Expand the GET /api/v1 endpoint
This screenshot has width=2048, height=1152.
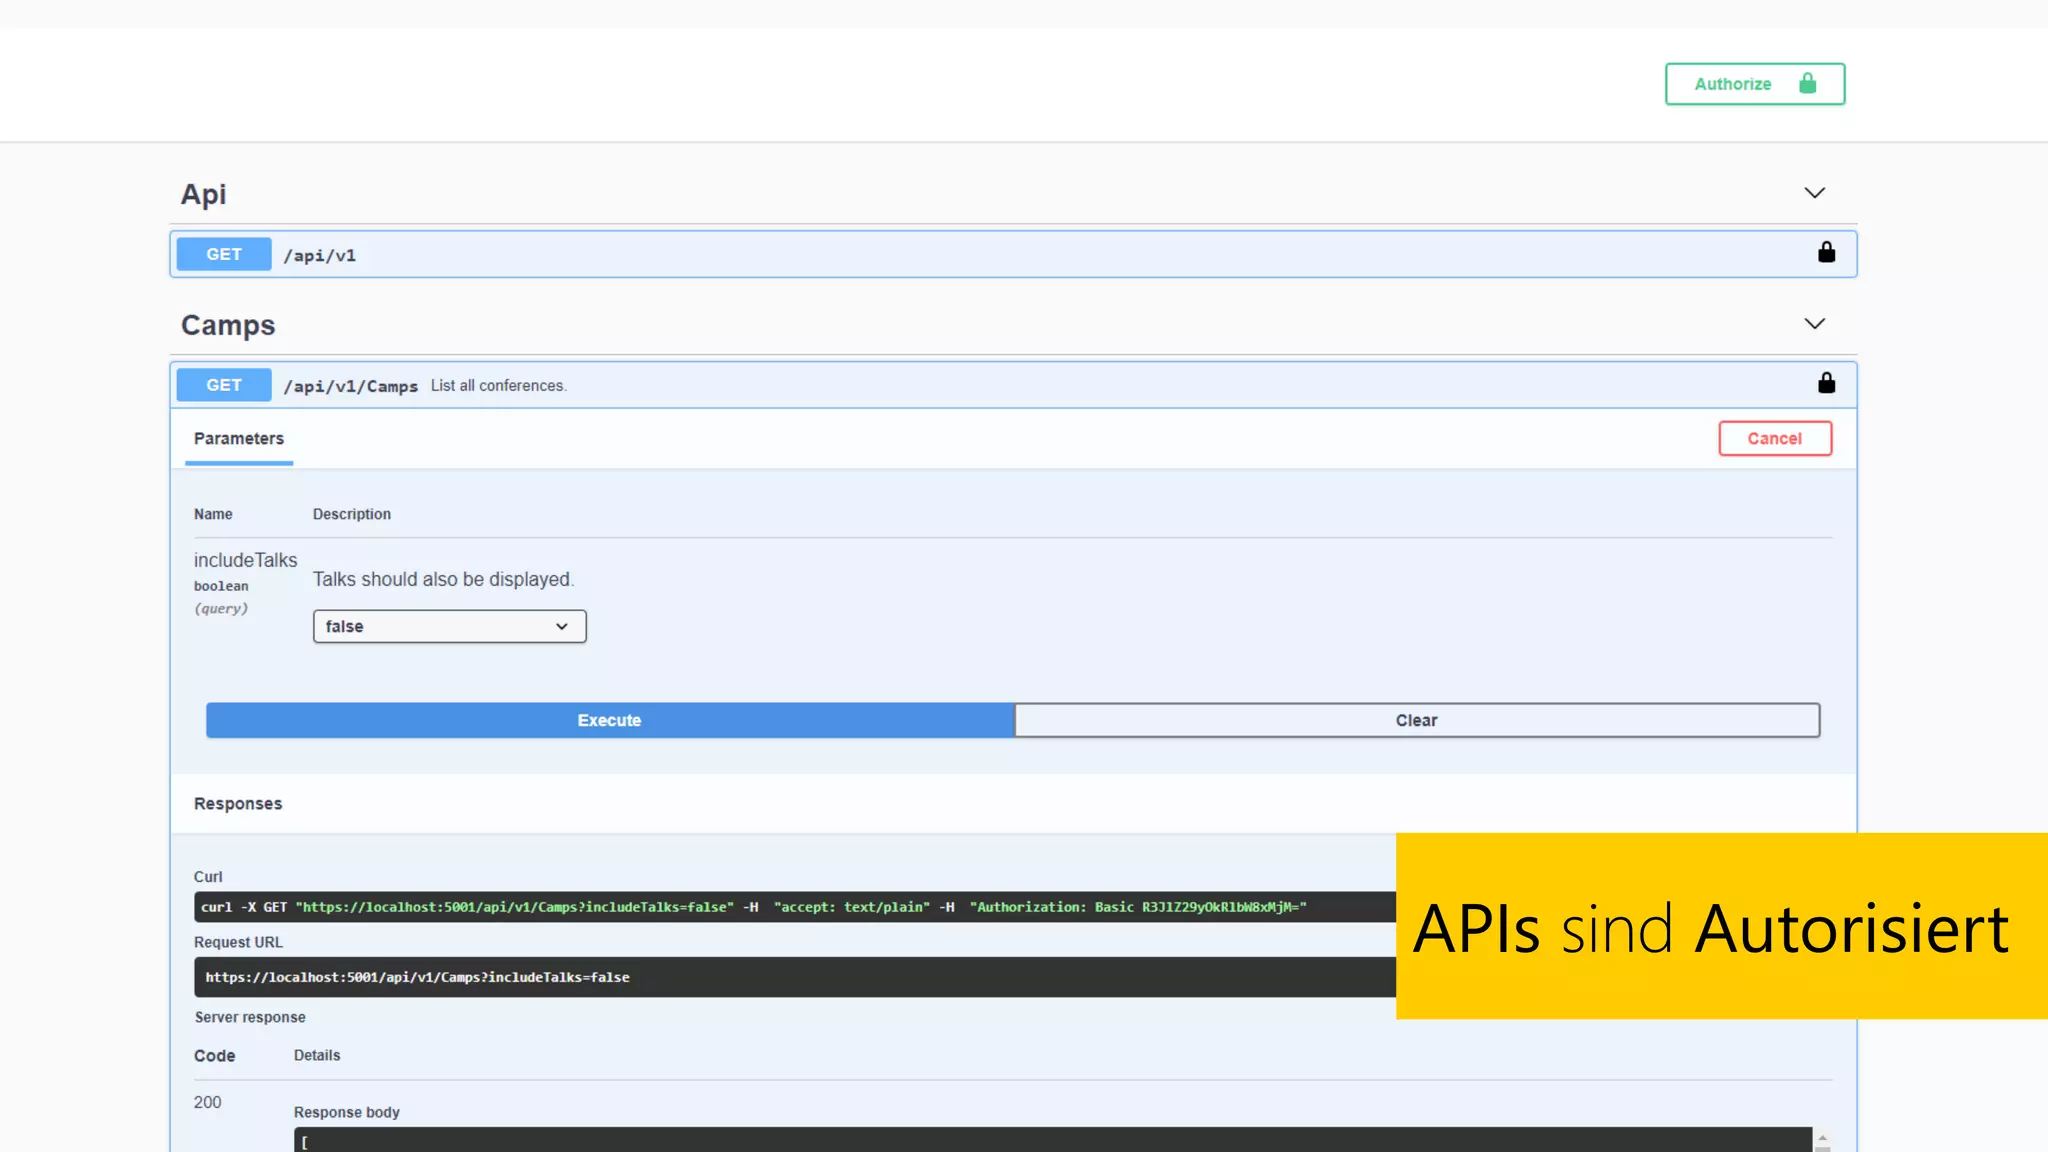[x=1013, y=254]
